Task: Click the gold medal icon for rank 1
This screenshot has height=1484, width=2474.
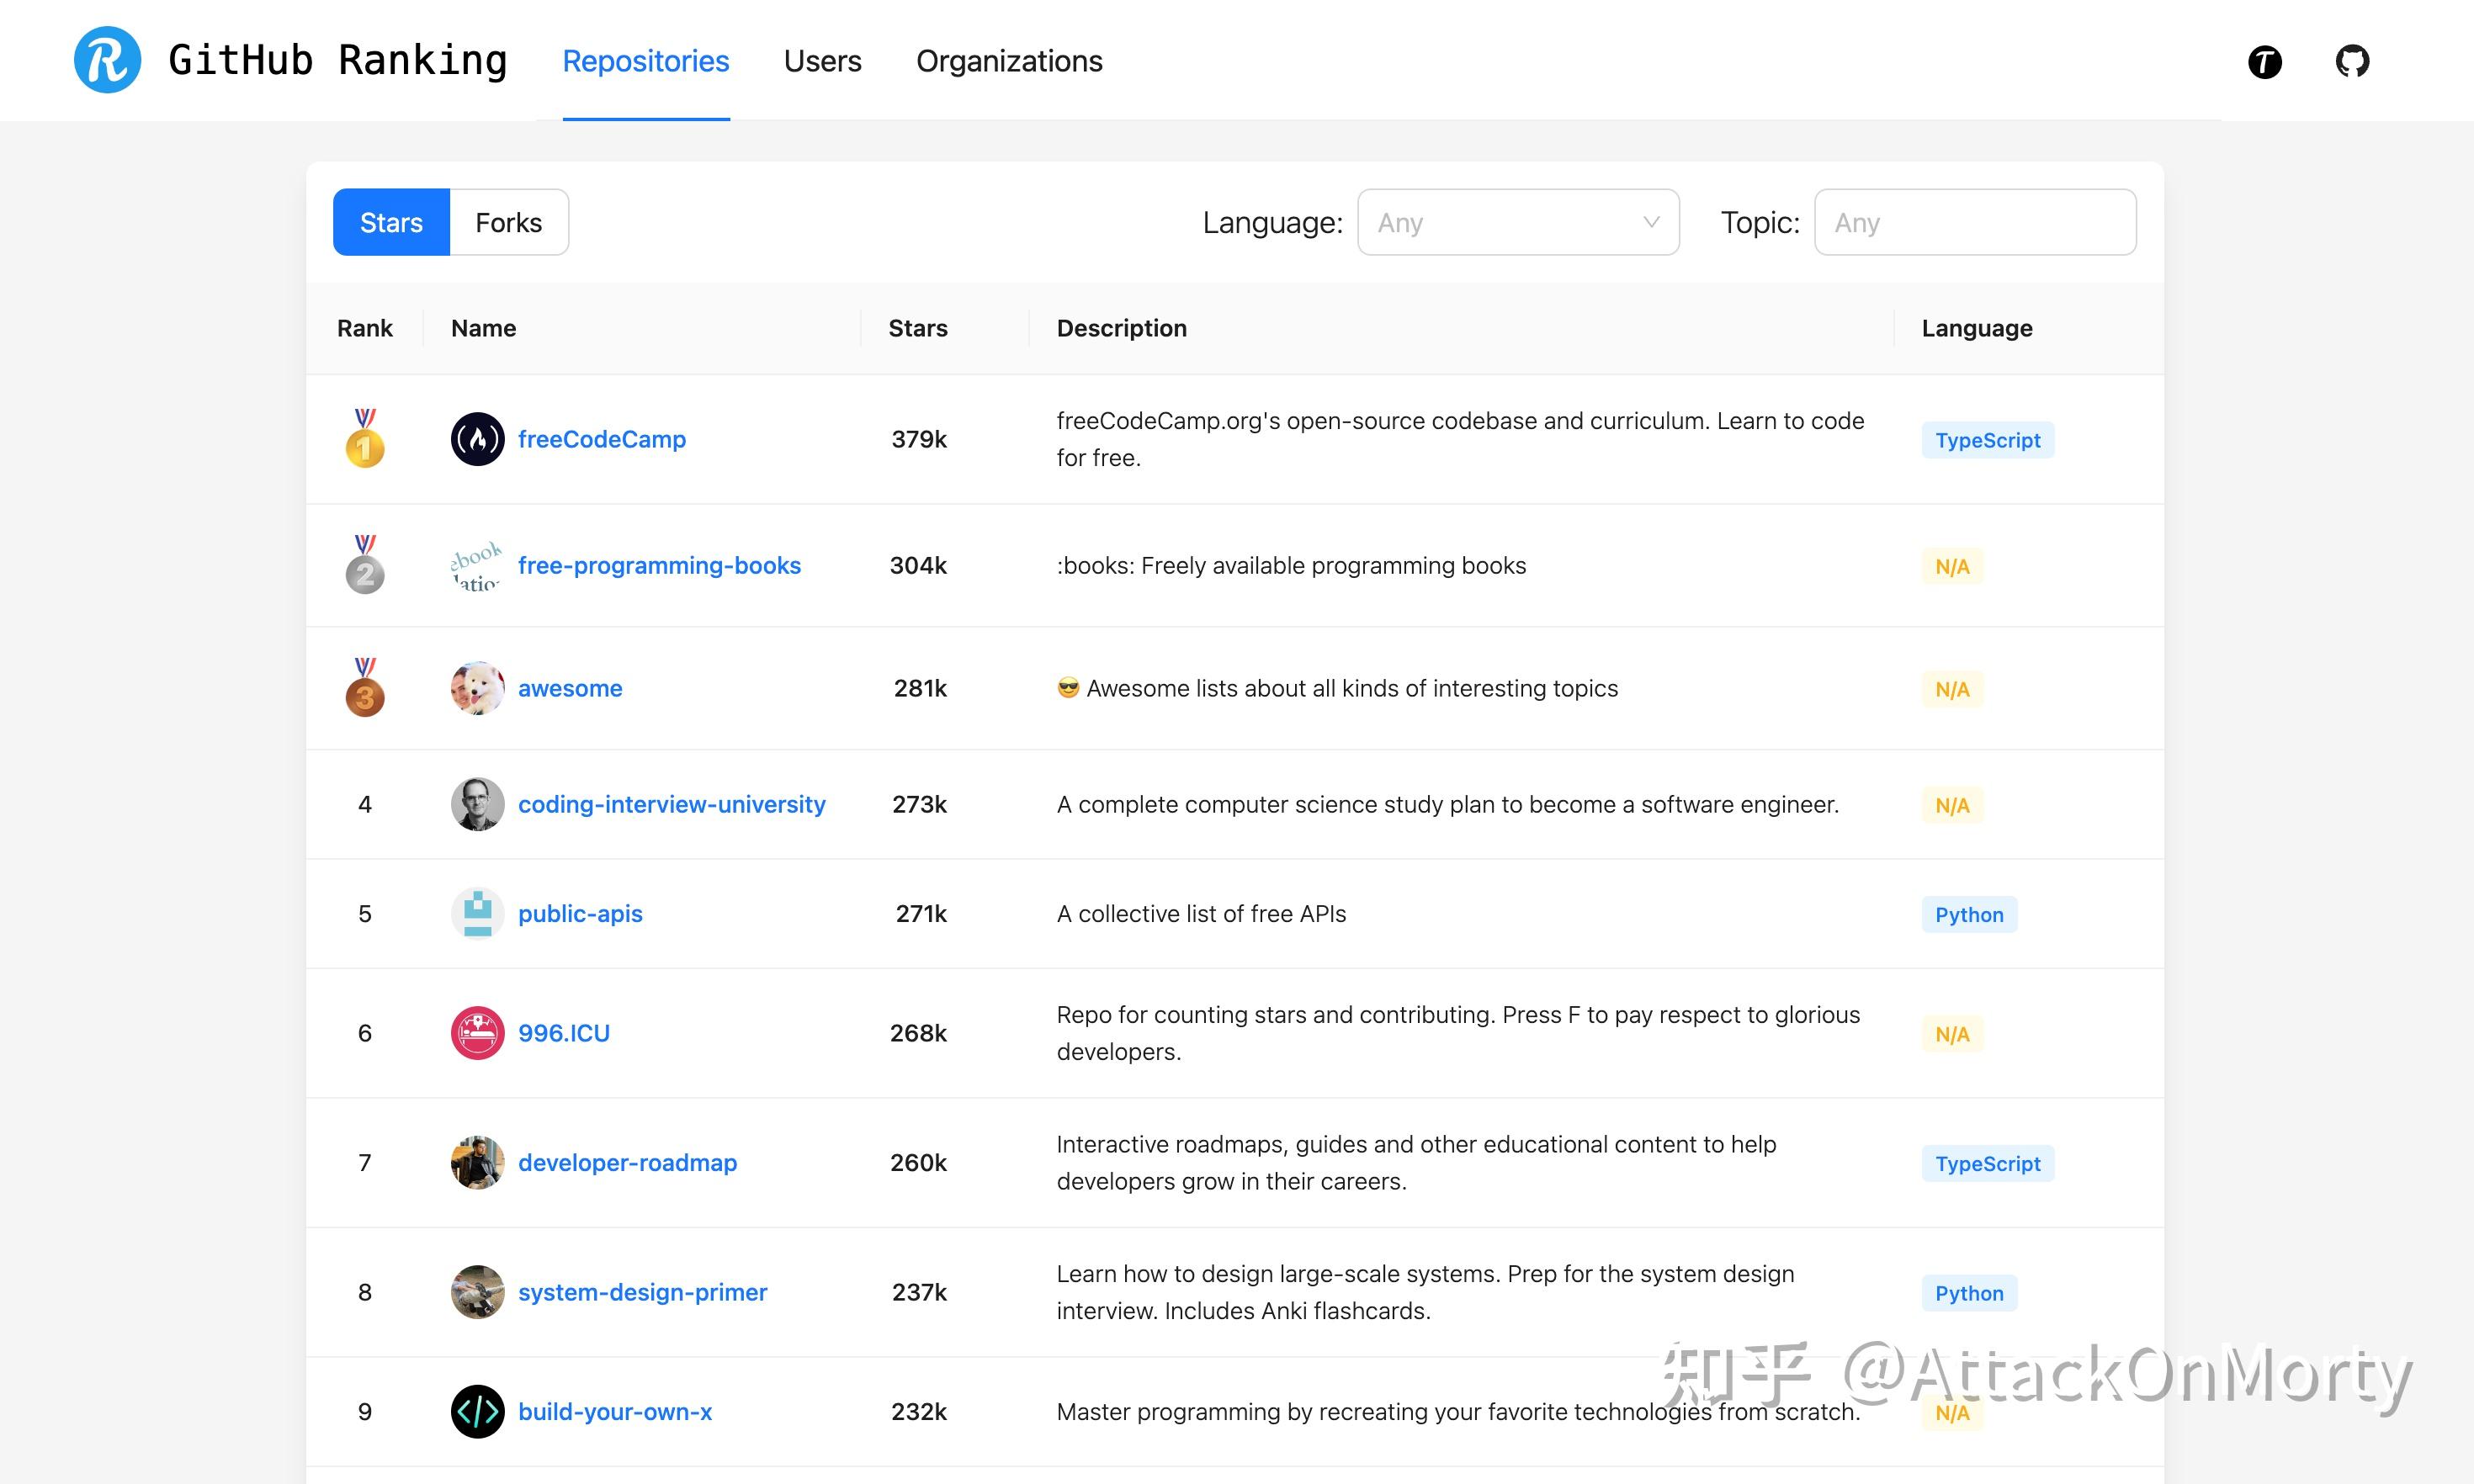Action: tap(365, 440)
